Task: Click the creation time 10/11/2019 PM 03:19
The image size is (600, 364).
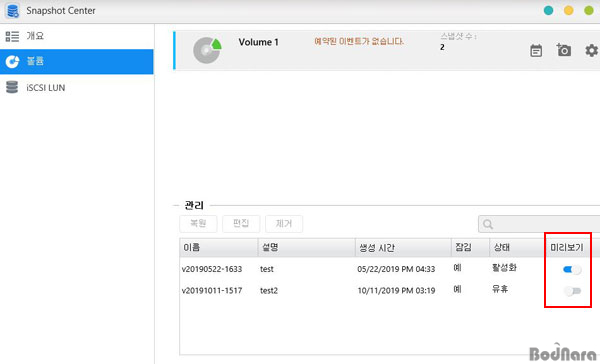Action: click(x=396, y=291)
